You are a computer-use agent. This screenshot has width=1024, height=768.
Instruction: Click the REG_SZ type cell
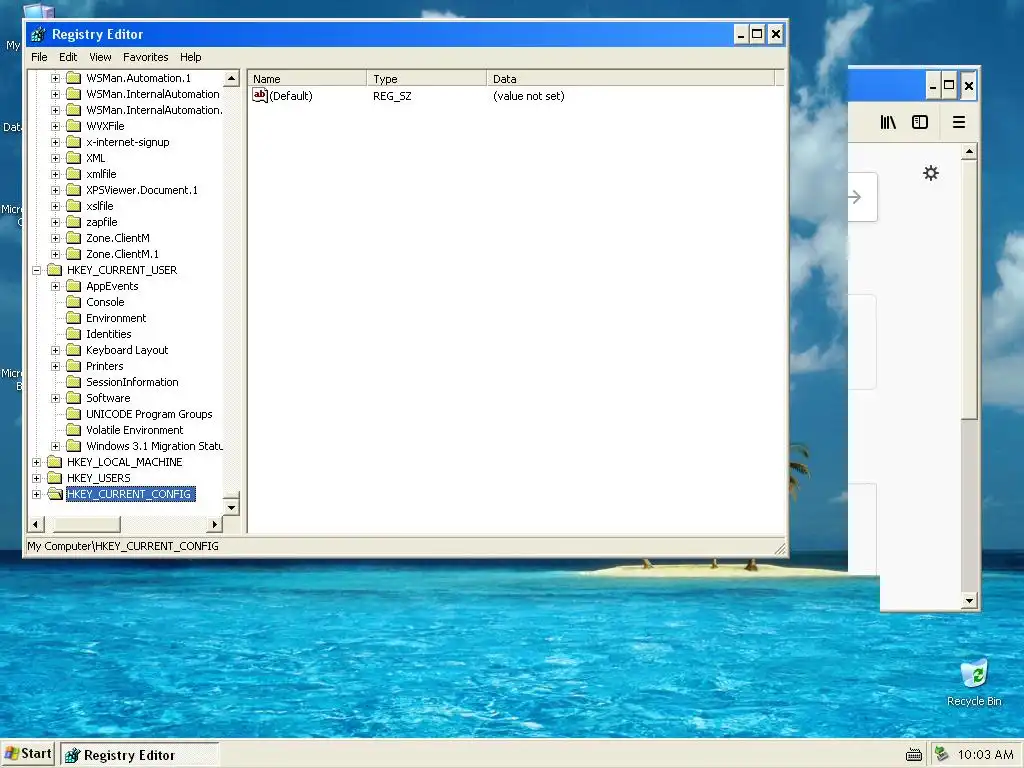[392, 96]
